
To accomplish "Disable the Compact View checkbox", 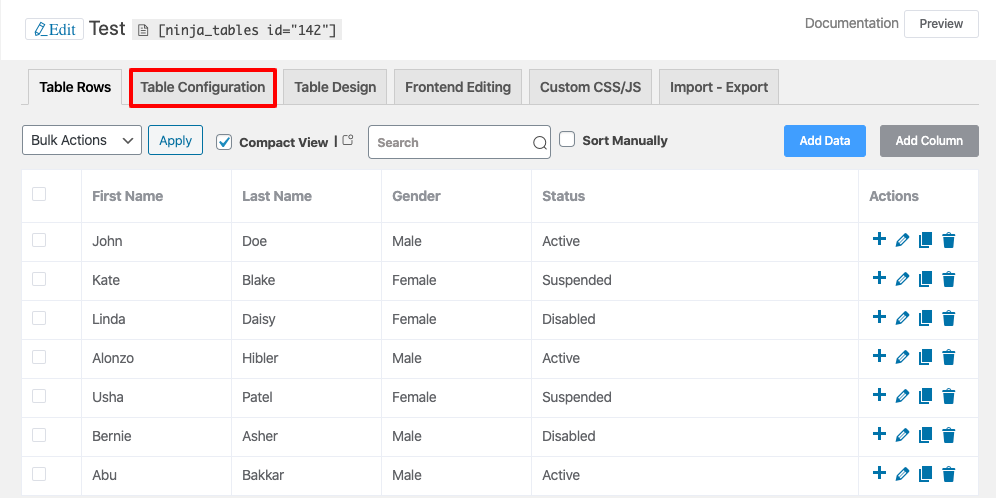I will coord(224,142).
